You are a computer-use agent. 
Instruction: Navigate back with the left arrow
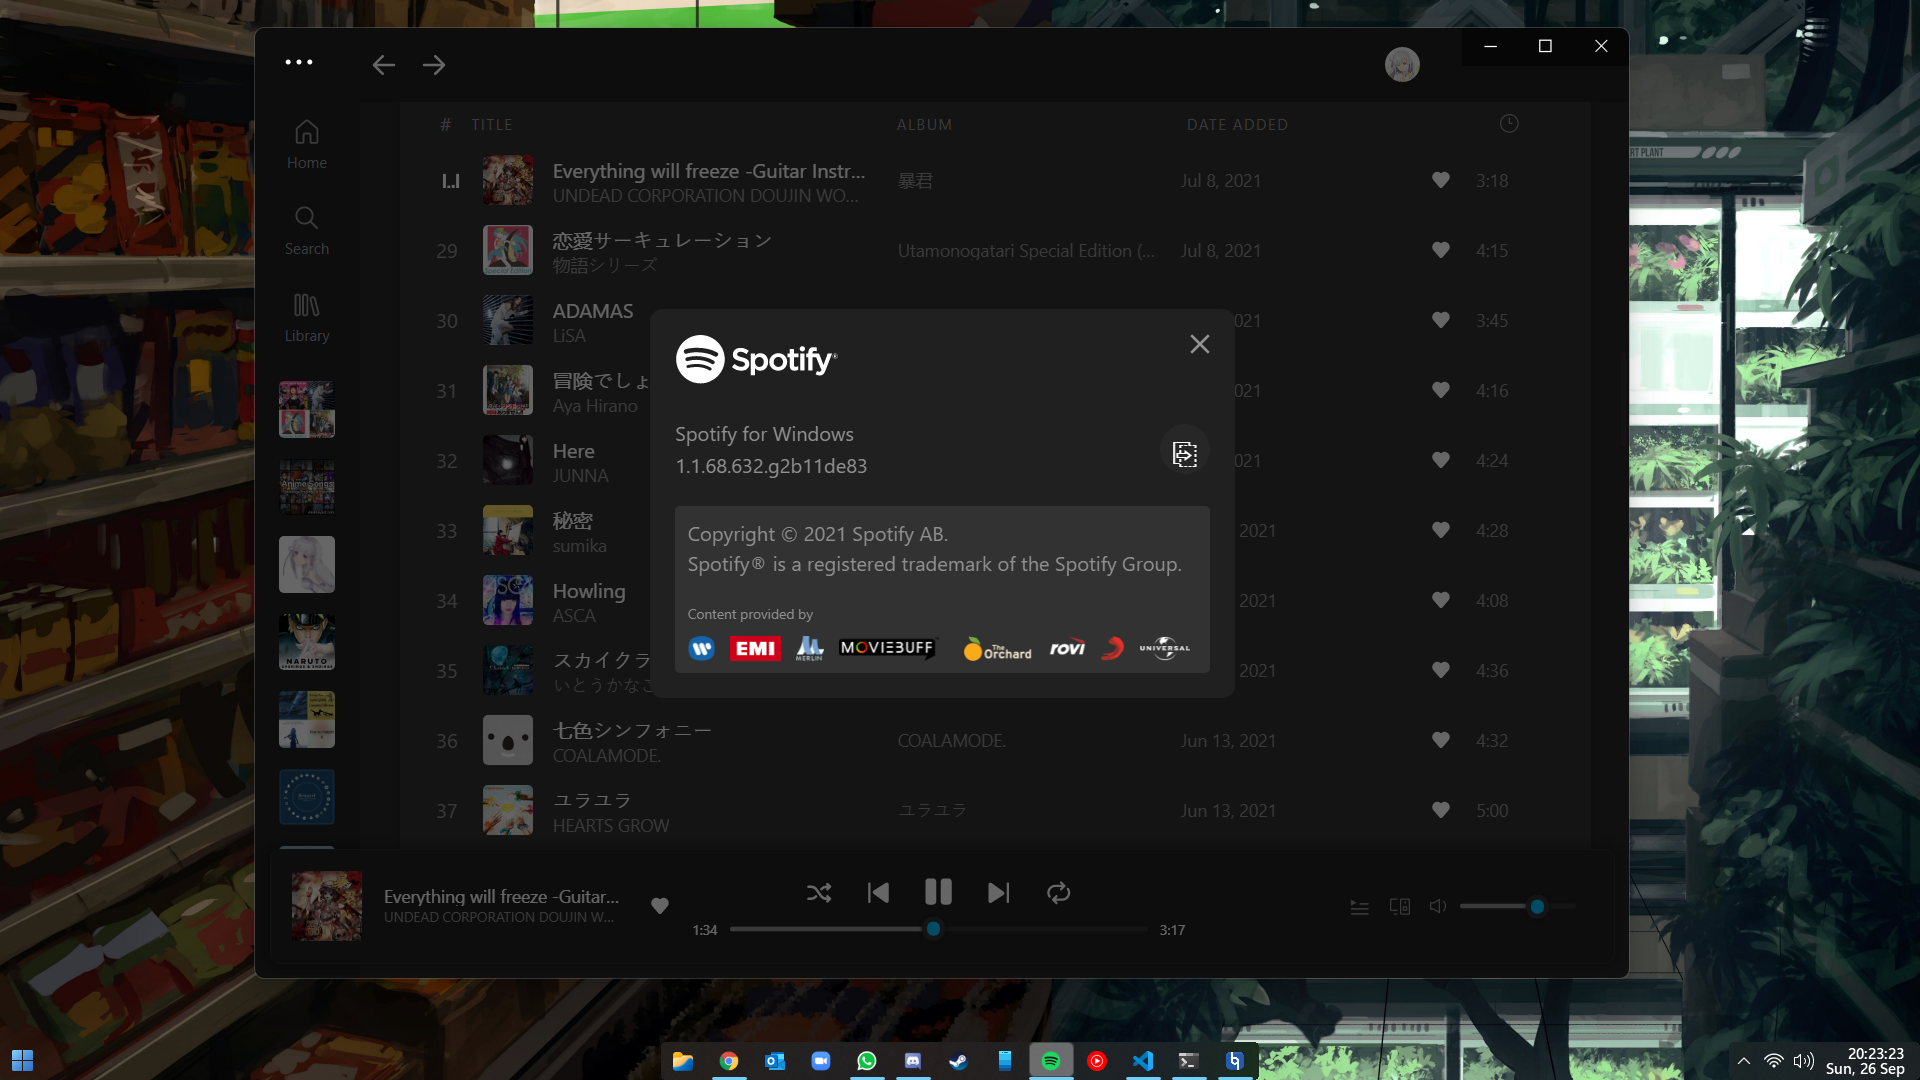(x=383, y=65)
